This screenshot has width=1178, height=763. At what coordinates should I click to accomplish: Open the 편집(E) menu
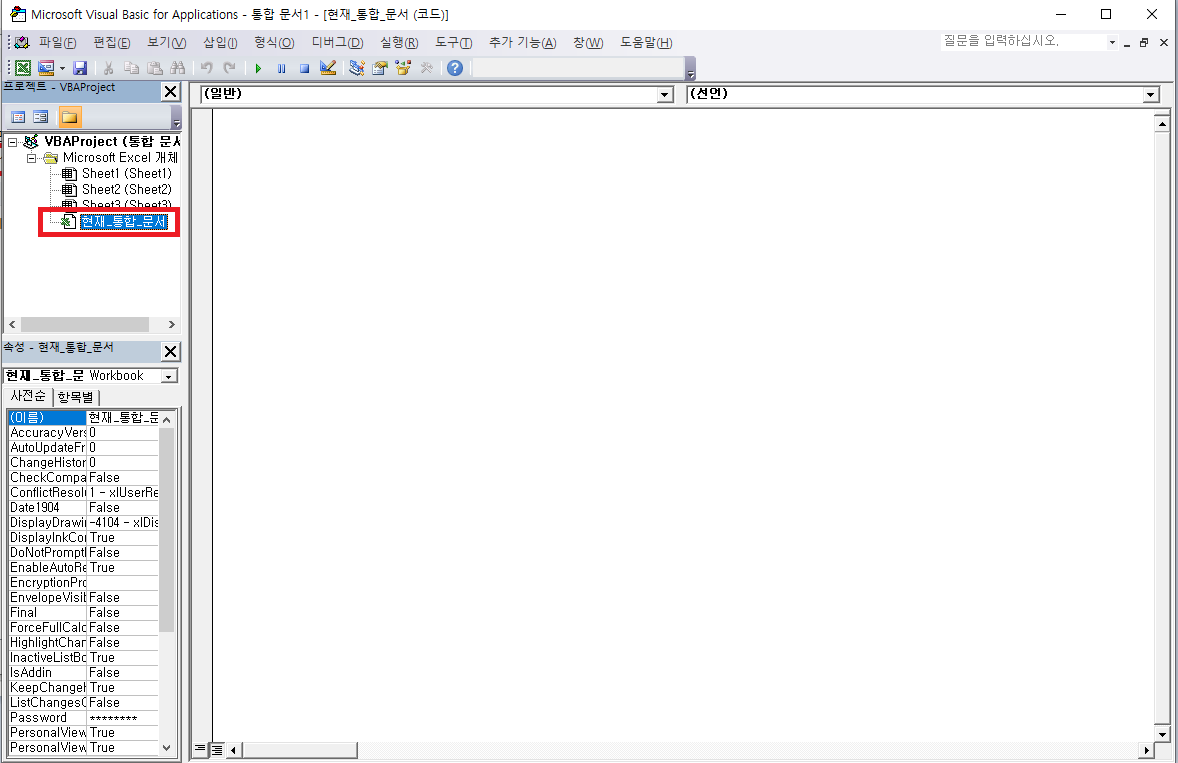click(112, 43)
